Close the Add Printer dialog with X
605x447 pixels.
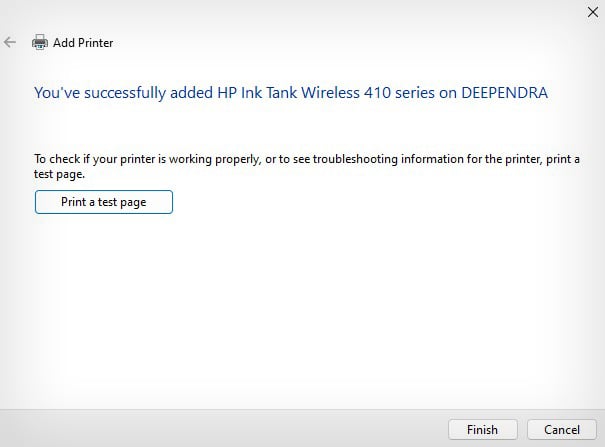[593, 12]
